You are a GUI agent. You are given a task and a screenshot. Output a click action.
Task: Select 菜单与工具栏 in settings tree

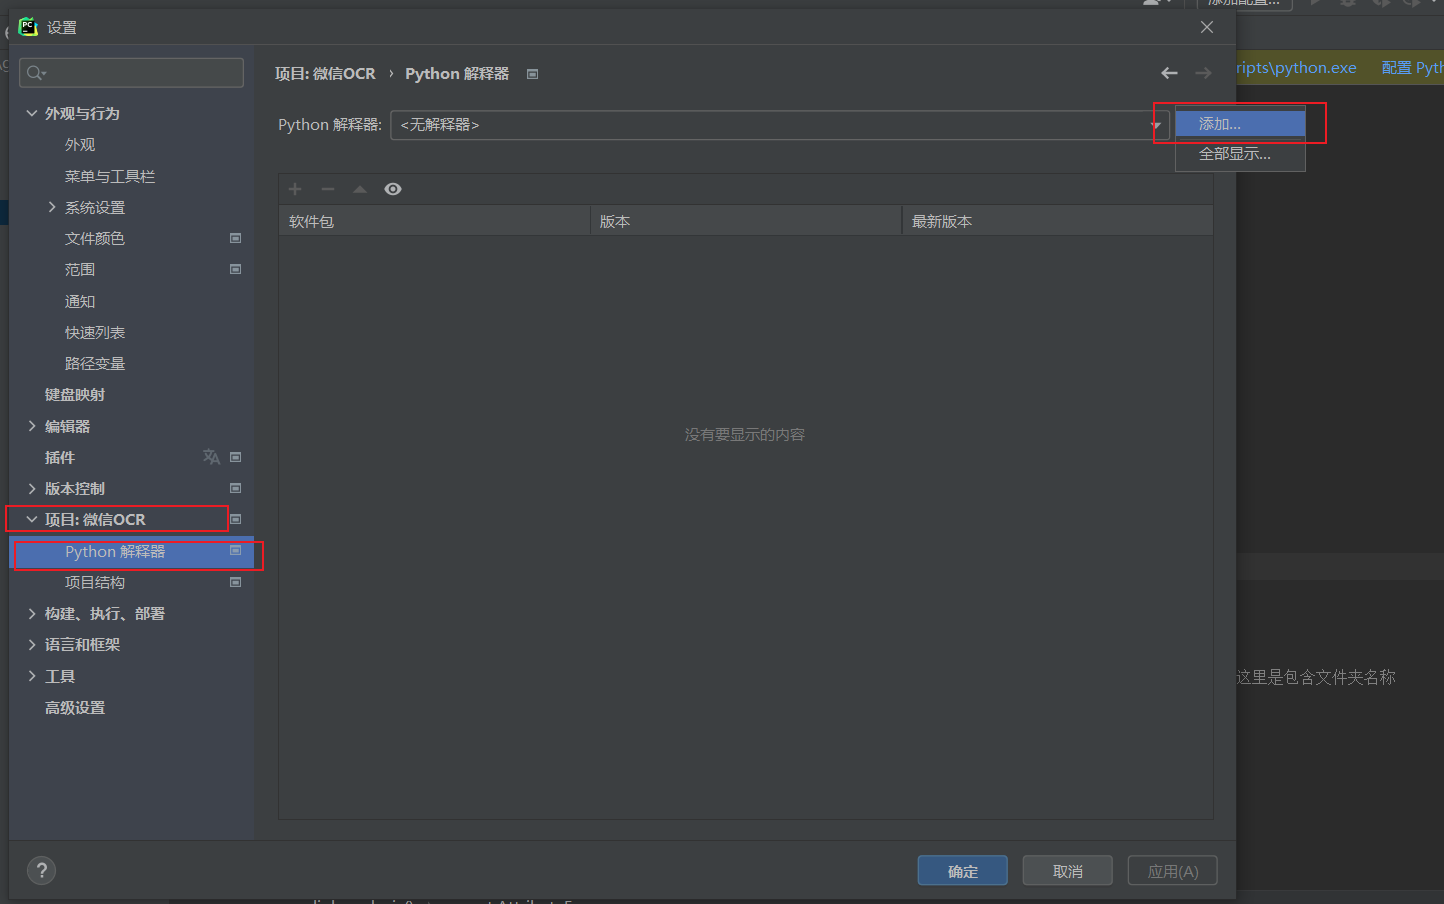[x=110, y=176]
